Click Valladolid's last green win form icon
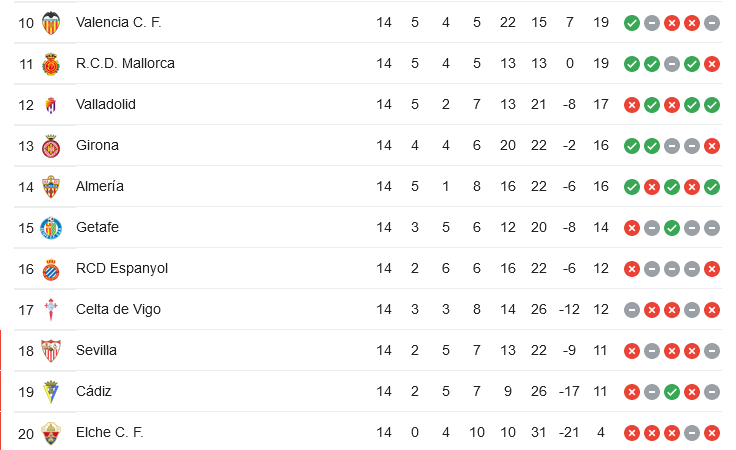Viewport: 736px width, 450px height. 712,105
